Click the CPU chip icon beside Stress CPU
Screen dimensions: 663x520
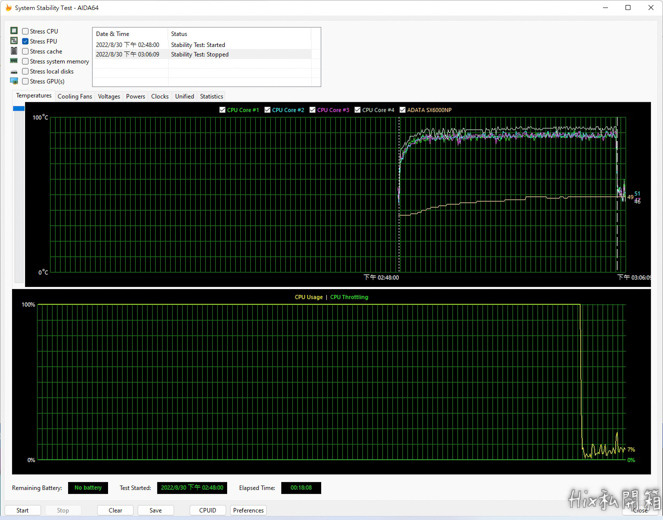coord(14,31)
